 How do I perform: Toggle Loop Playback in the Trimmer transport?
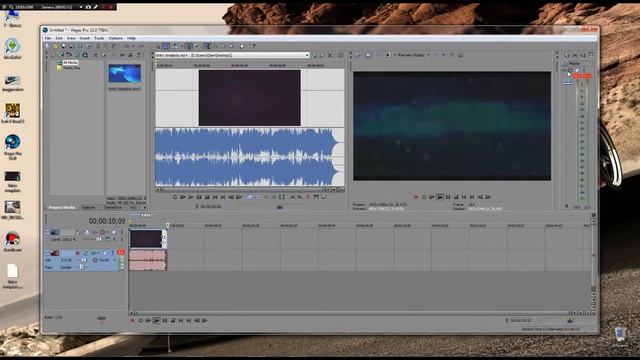point(175,197)
